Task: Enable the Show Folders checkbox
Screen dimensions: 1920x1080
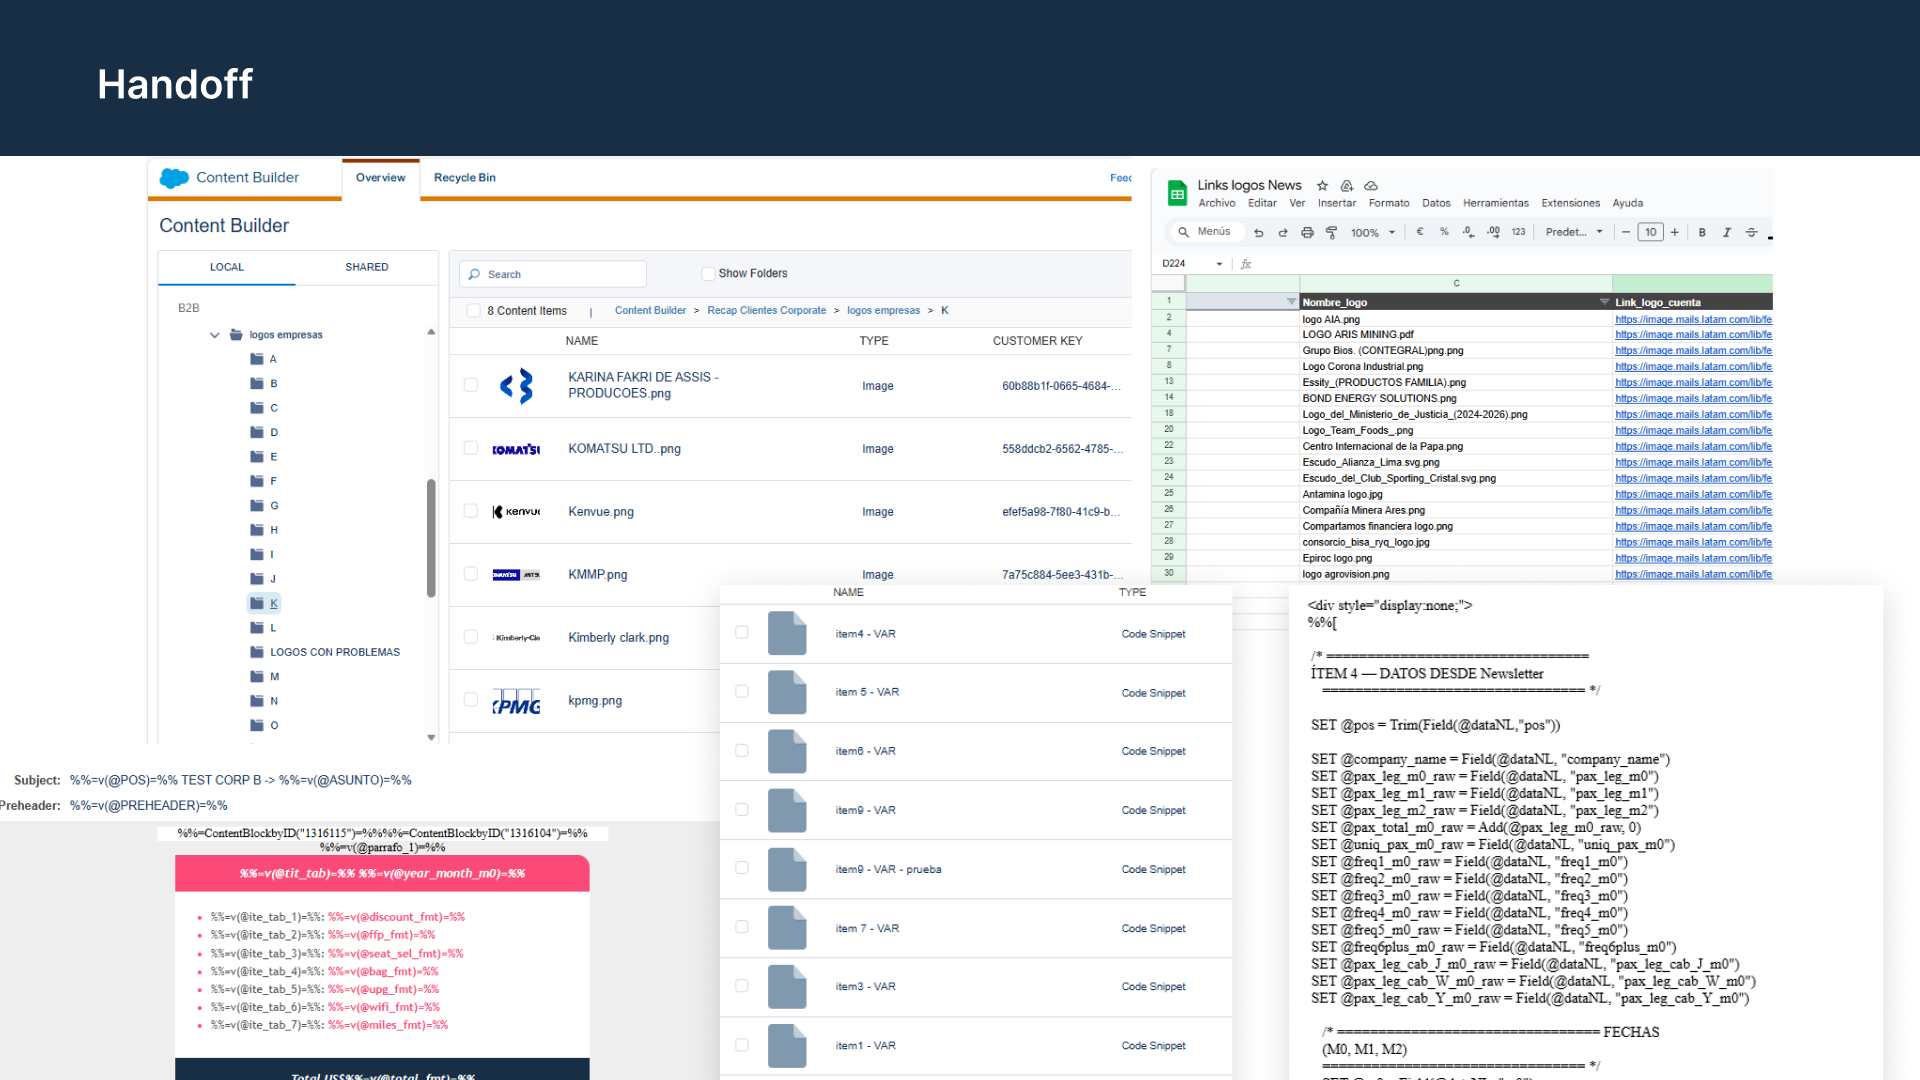Action: tap(708, 274)
